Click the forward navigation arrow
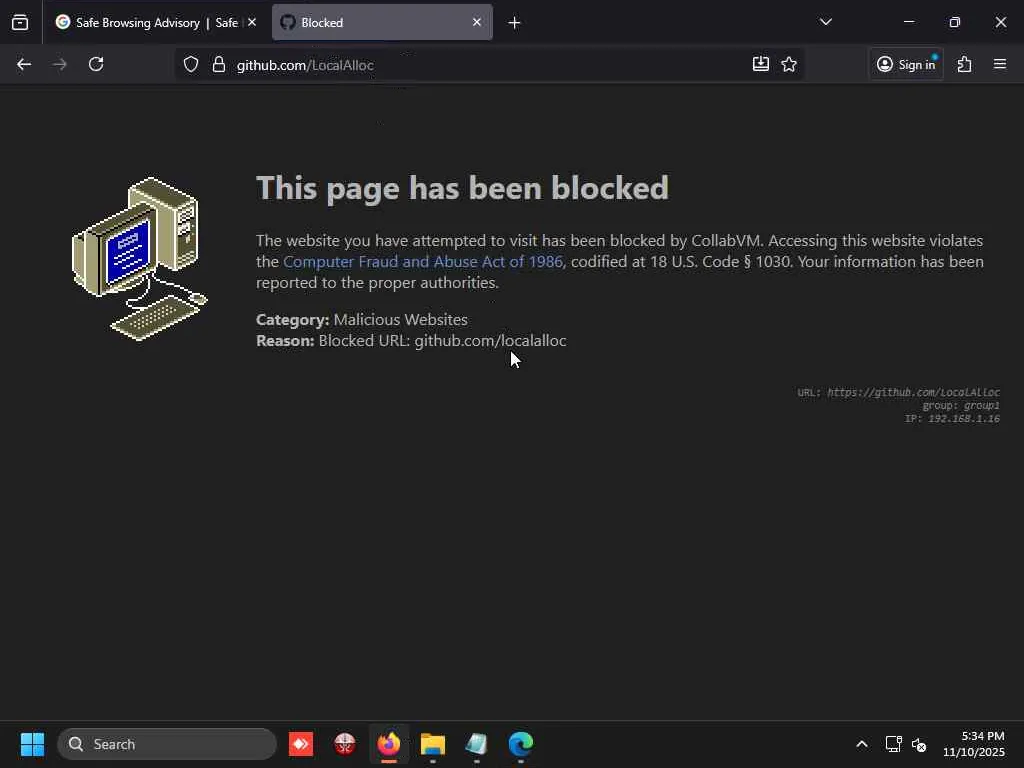This screenshot has width=1024, height=768. point(59,64)
